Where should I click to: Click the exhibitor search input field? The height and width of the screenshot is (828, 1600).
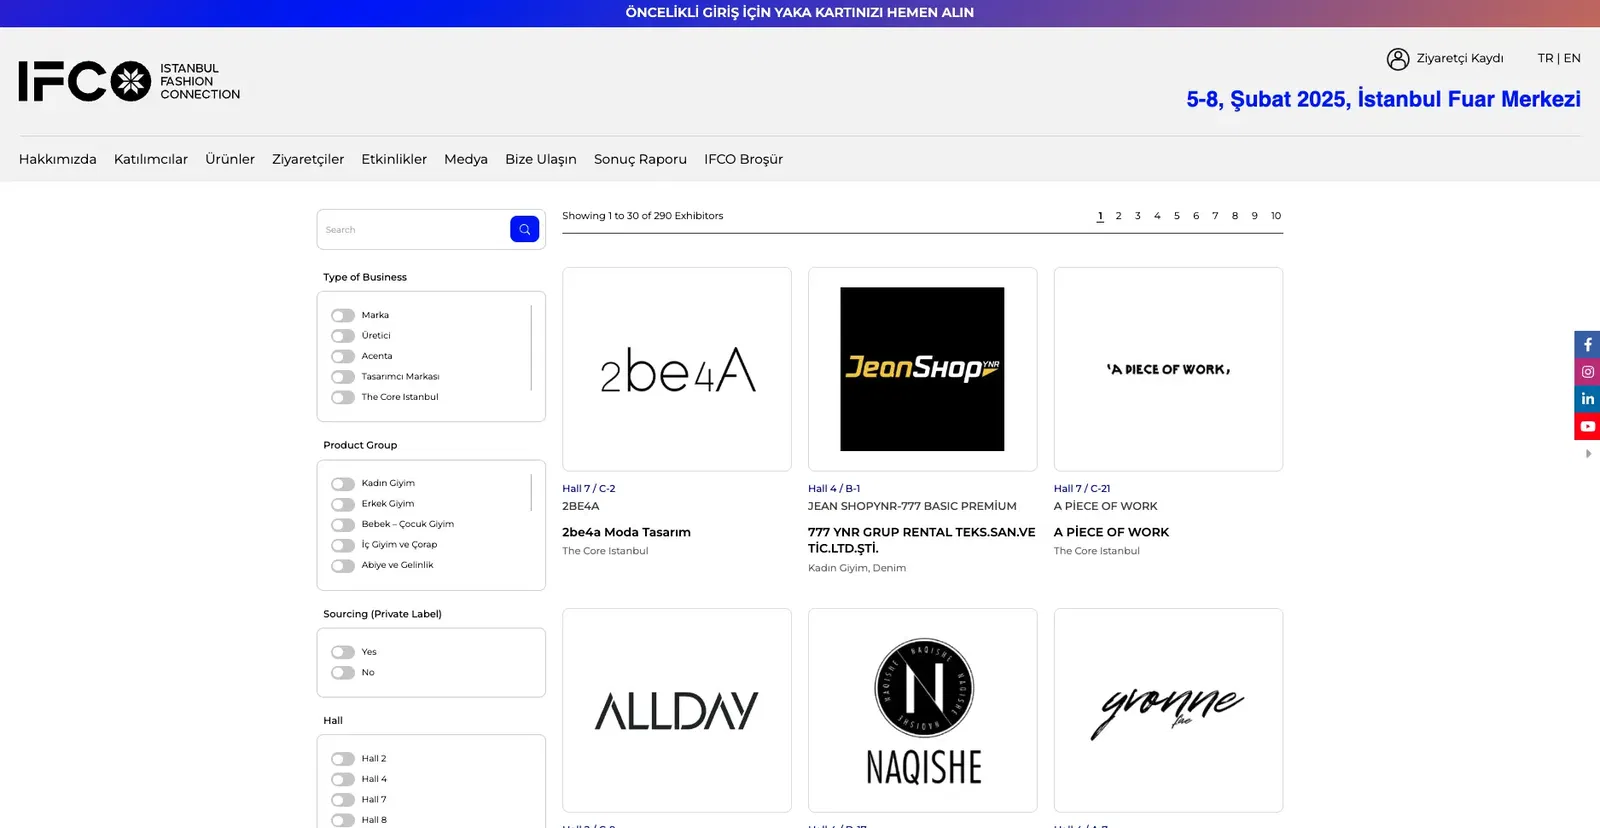tap(414, 230)
